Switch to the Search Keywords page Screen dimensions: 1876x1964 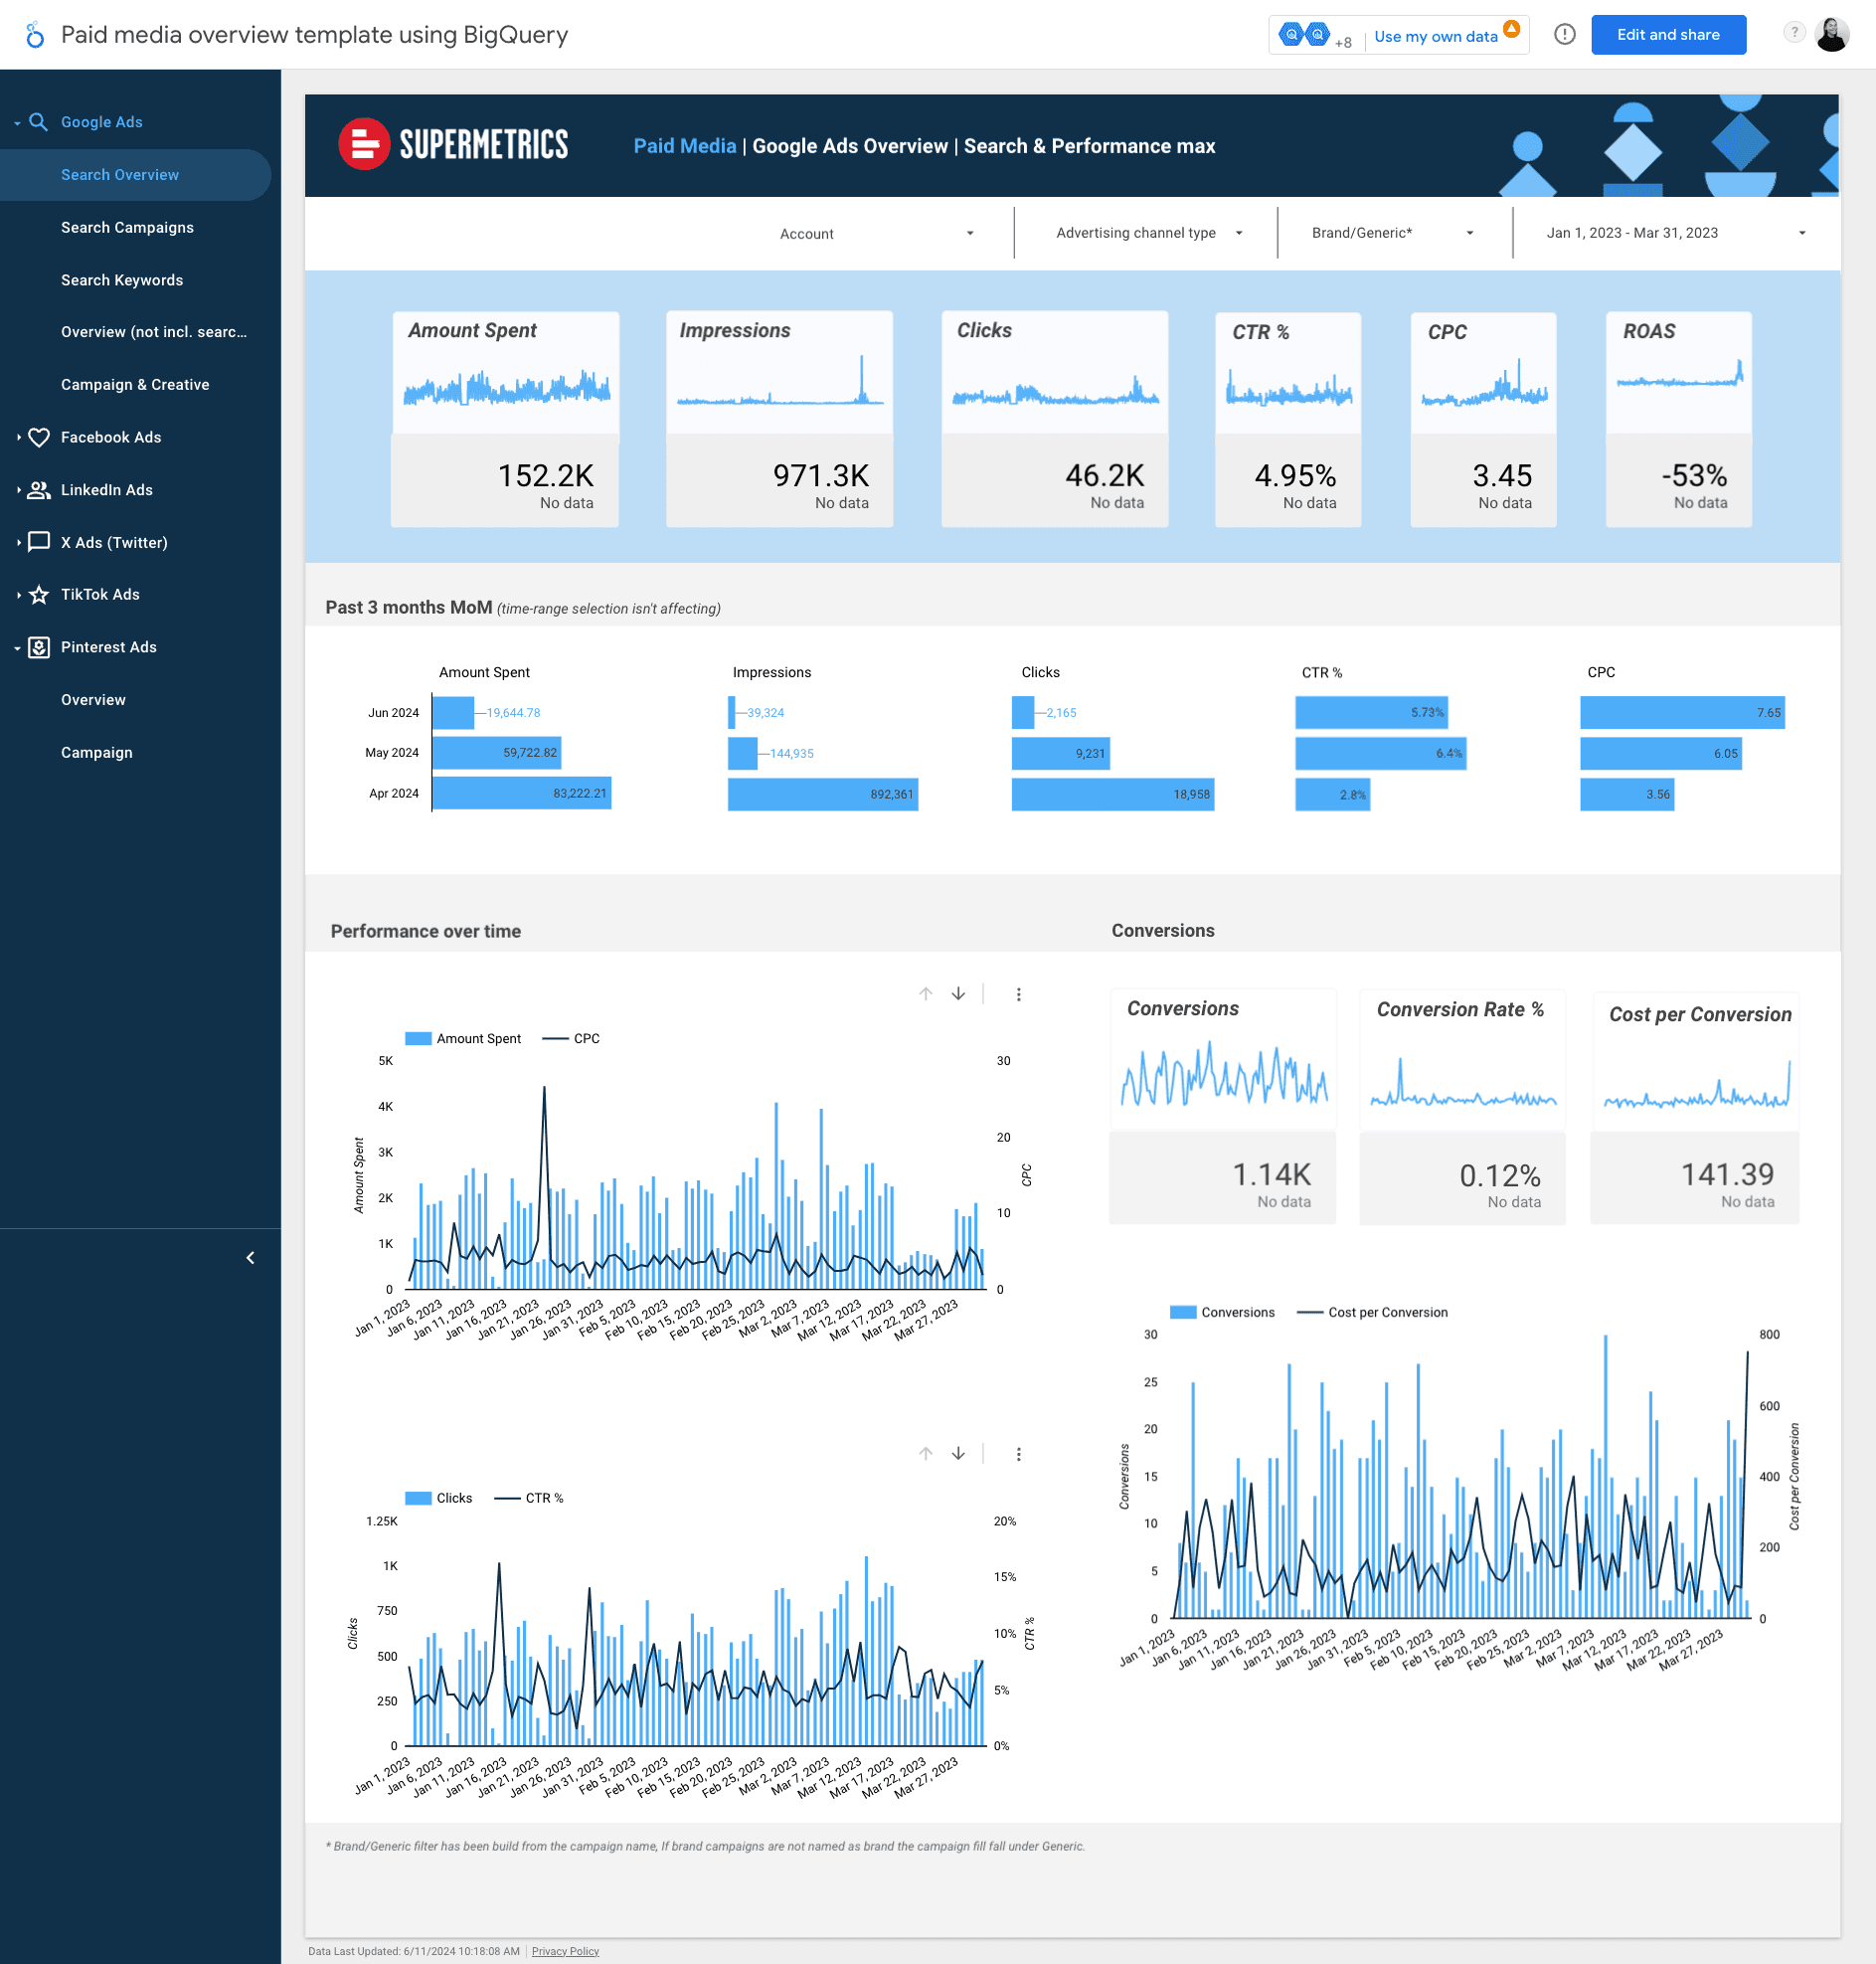(x=122, y=280)
